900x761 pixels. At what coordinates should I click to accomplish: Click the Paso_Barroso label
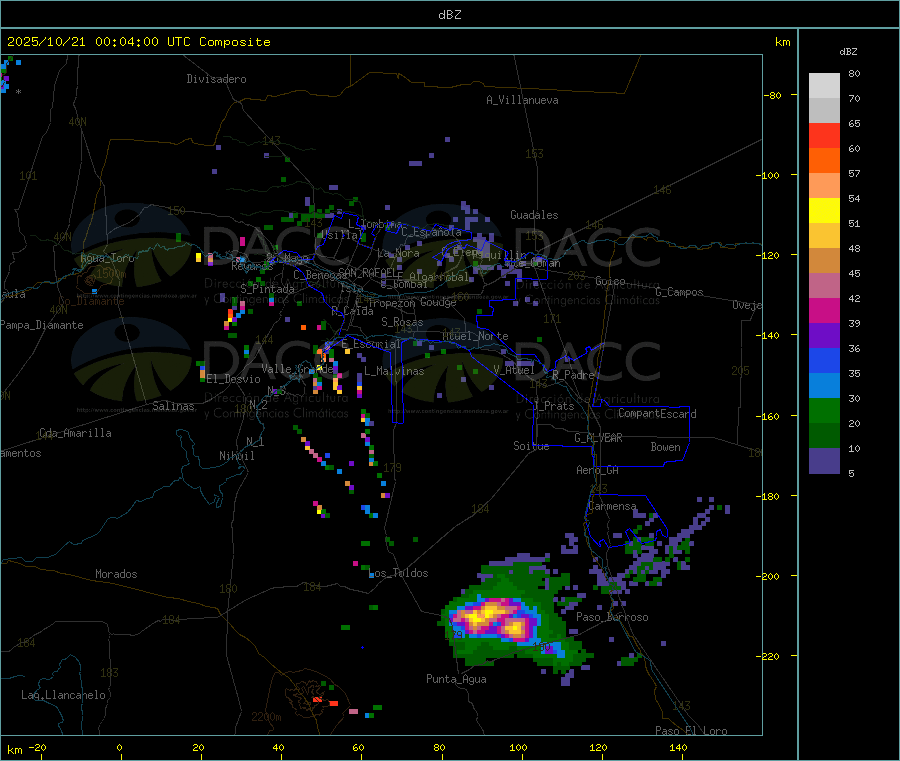click(x=612, y=617)
